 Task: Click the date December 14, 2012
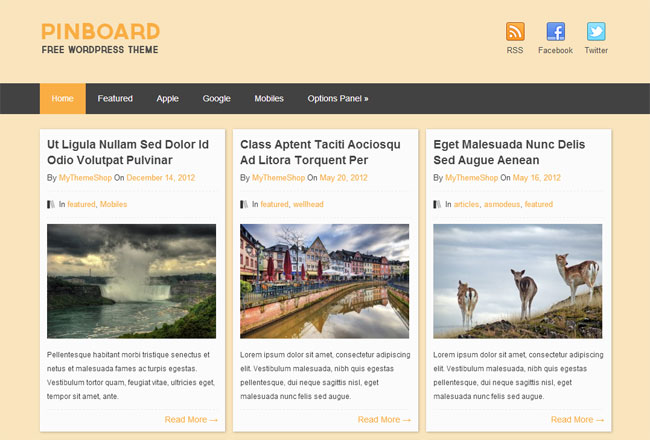click(x=161, y=177)
